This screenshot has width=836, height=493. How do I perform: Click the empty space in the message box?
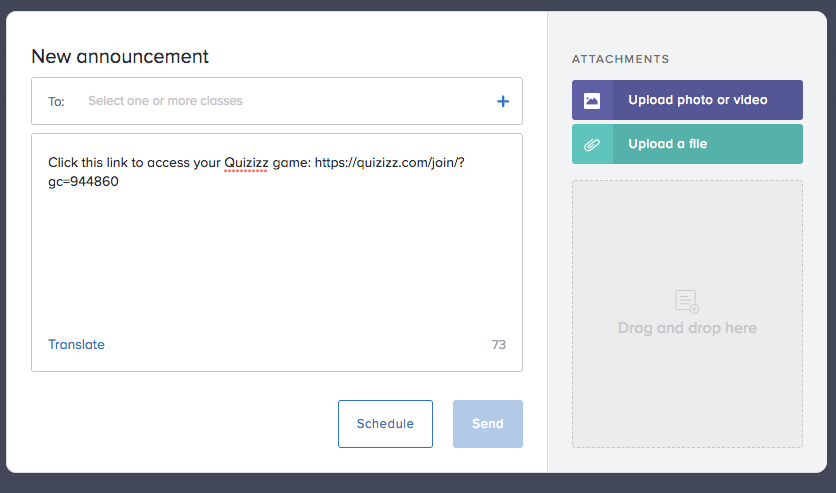tap(276, 260)
